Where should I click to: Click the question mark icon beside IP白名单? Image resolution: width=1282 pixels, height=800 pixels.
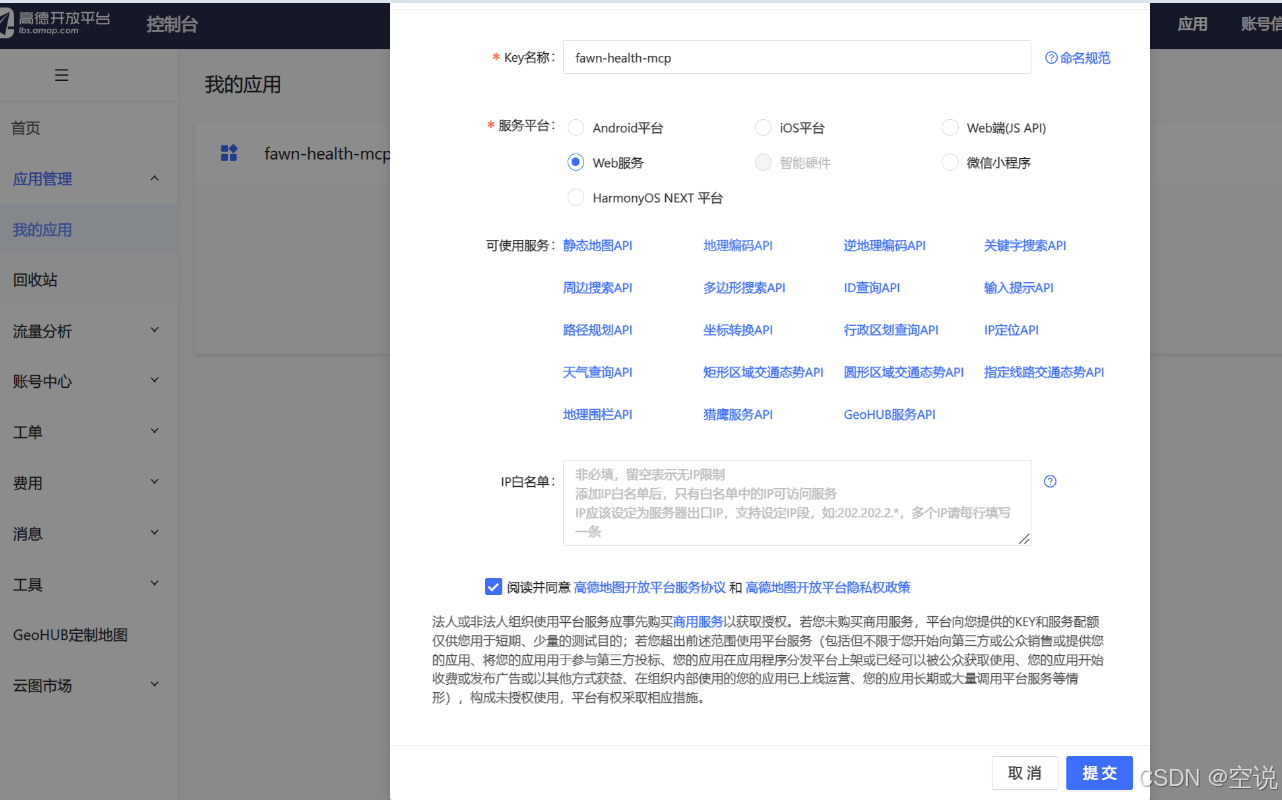coord(1050,481)
